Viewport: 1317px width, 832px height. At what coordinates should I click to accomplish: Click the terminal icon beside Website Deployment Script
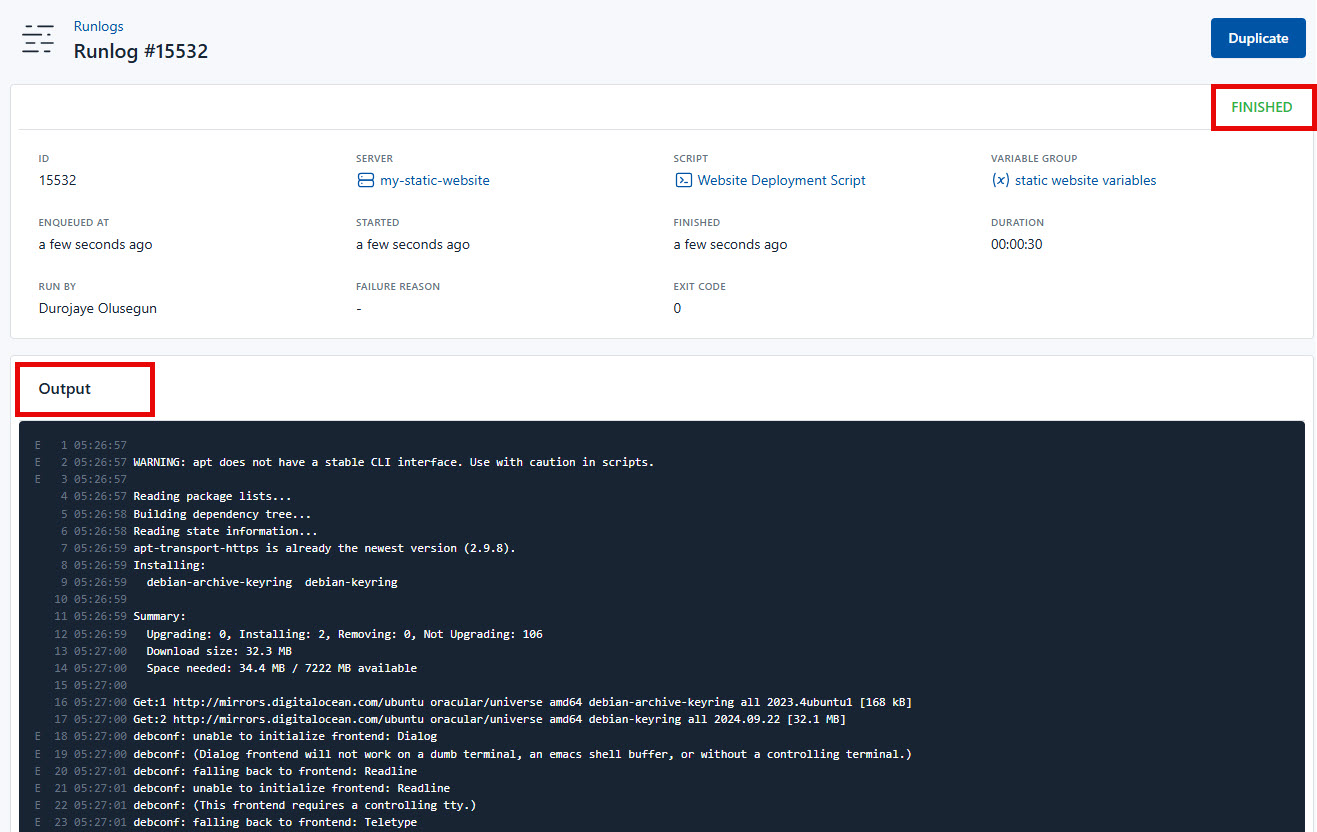click(x=684, y=180)
